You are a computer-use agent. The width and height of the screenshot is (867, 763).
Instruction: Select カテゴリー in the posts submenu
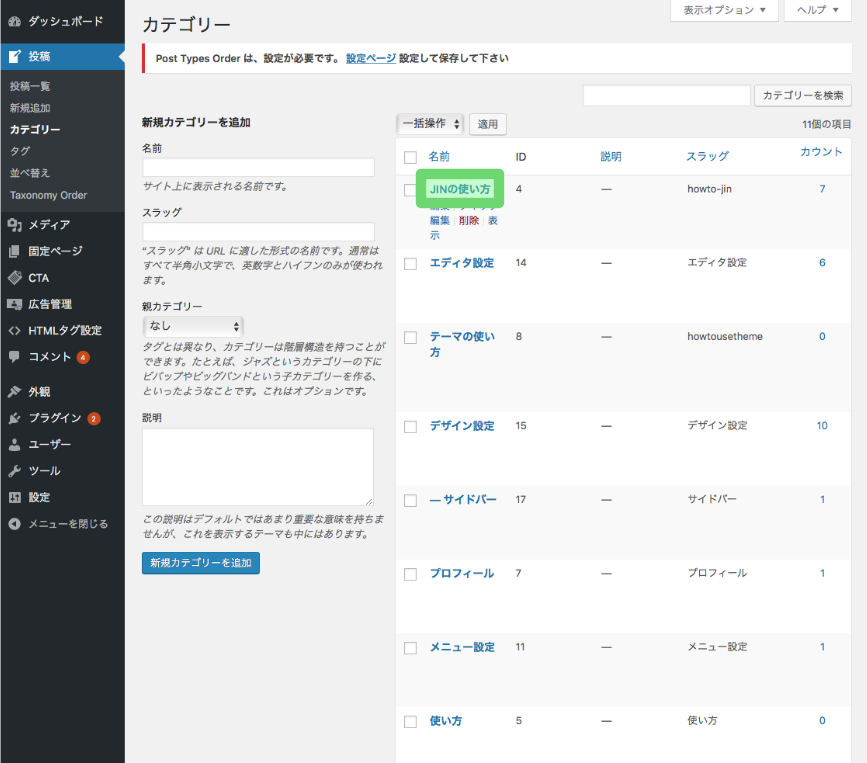click(x=35, y=129)
